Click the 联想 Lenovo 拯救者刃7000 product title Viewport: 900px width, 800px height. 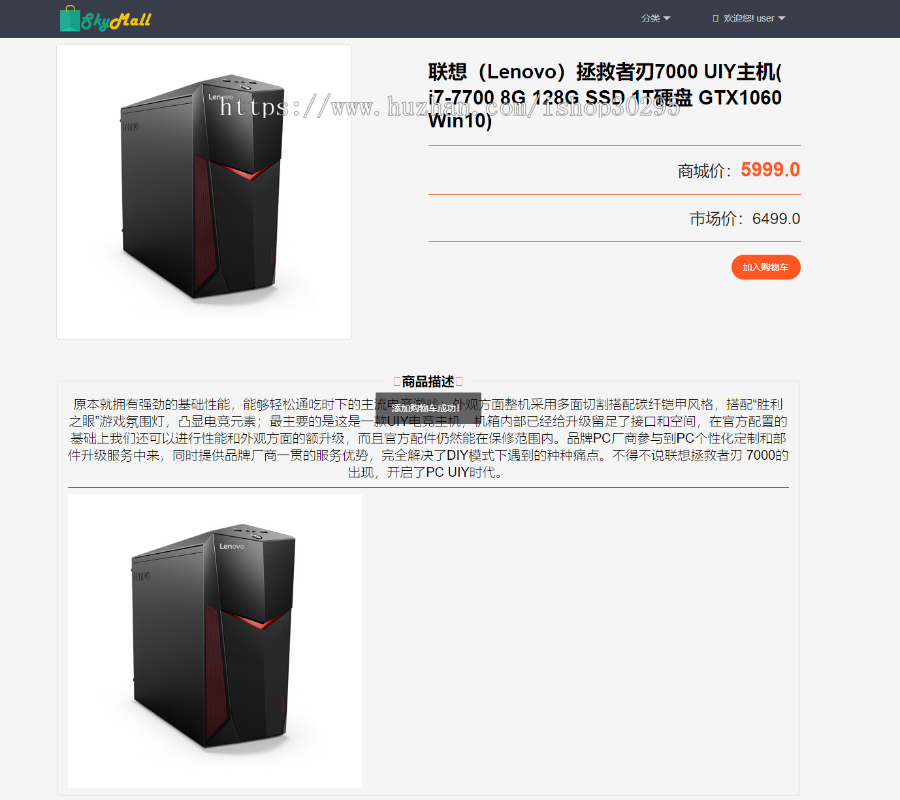[x=605, y=96]
